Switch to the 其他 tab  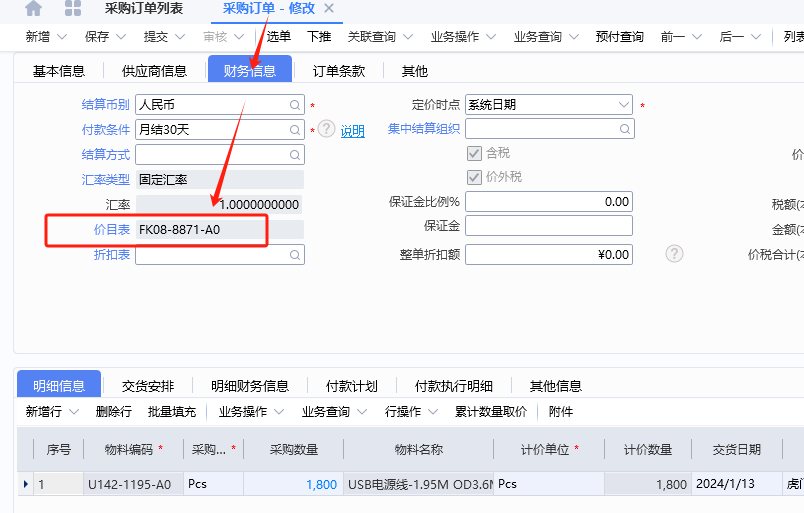pos(415,71)
